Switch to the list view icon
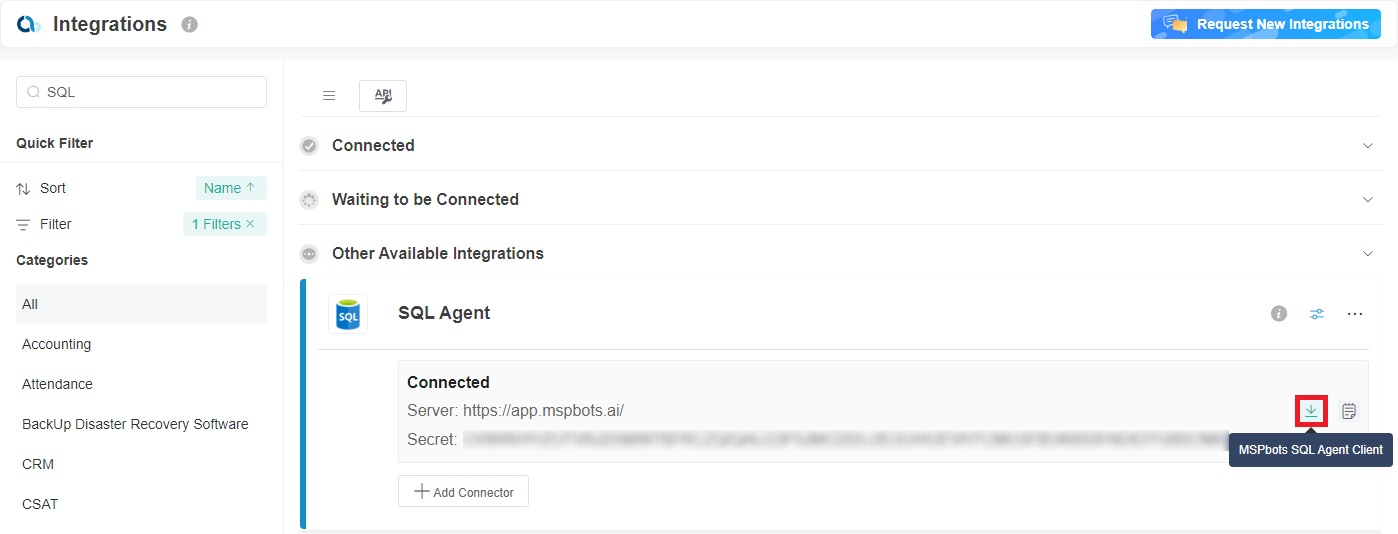1398x534 pixels. [x=329, y=96]
